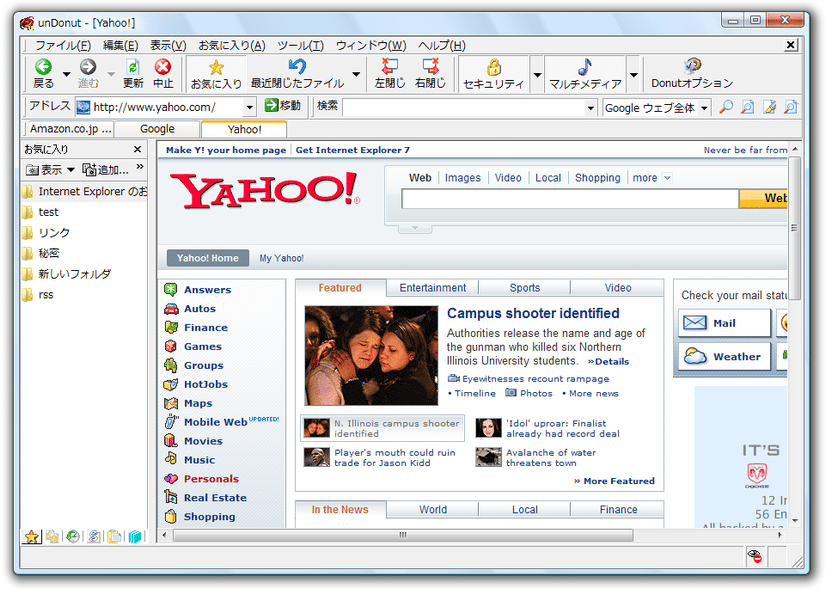This screenshot has height=589, width=826.
Task: Open Multimedia dropdown arrow
Action: [634, 74]
